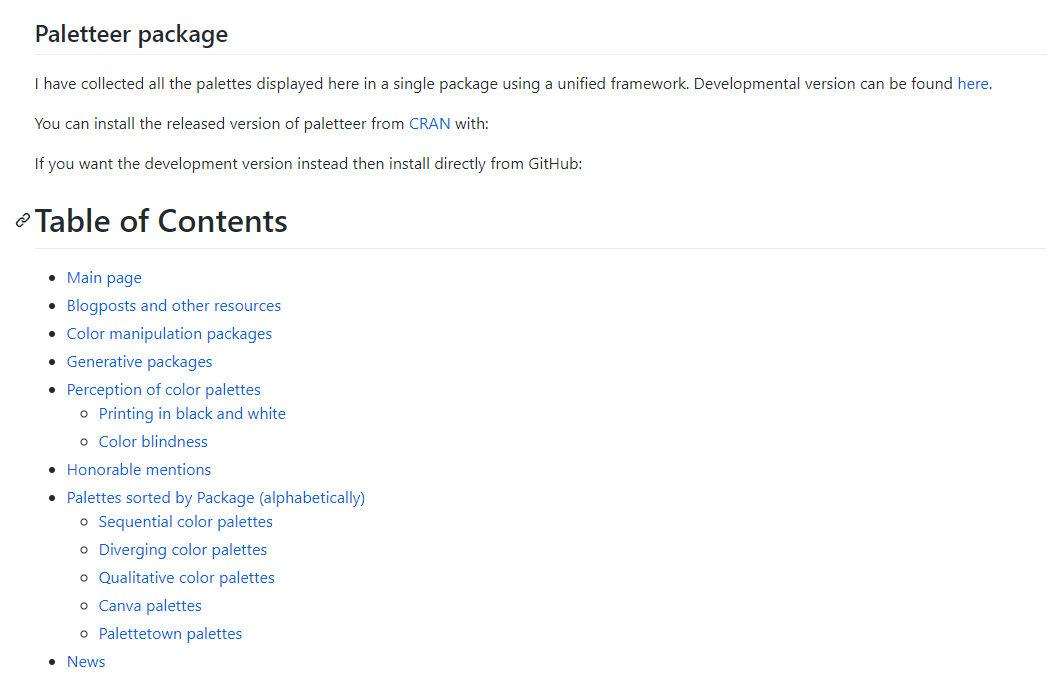Jump to Color manipulation packages
Image resolution: width=1055 pixels, height=697 pixels.
pyautogui.click(x=169, y=334)
